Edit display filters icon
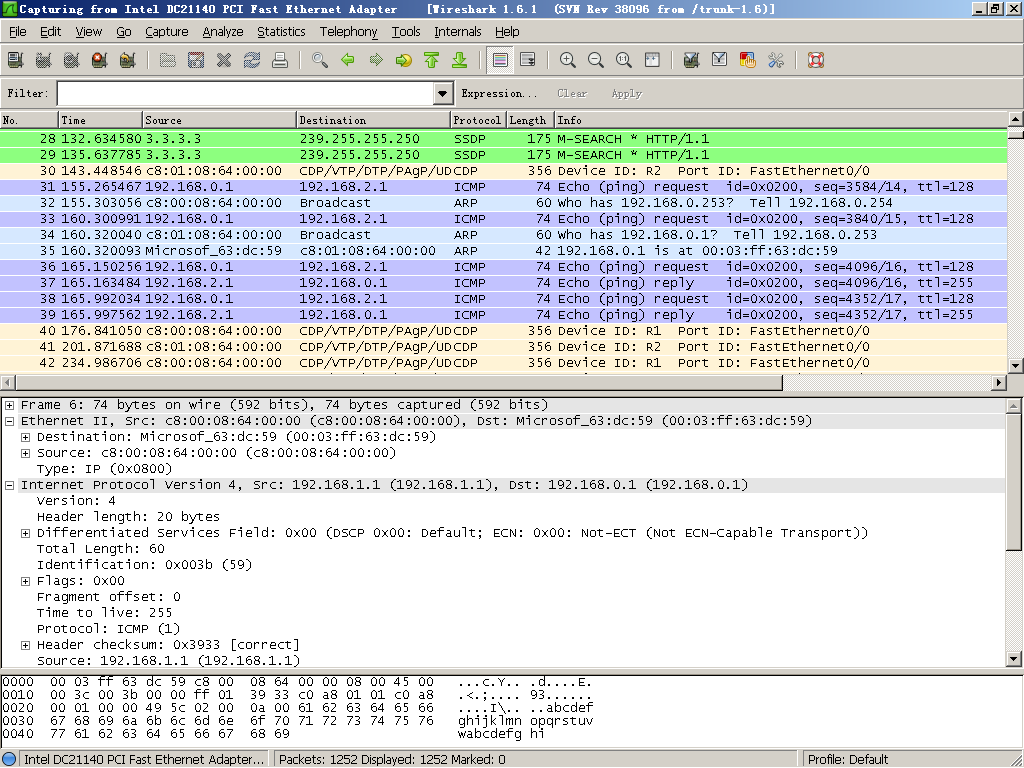The height and width of the screenshot is (768, 1024). pyautogui.click(x=720, y=60)
